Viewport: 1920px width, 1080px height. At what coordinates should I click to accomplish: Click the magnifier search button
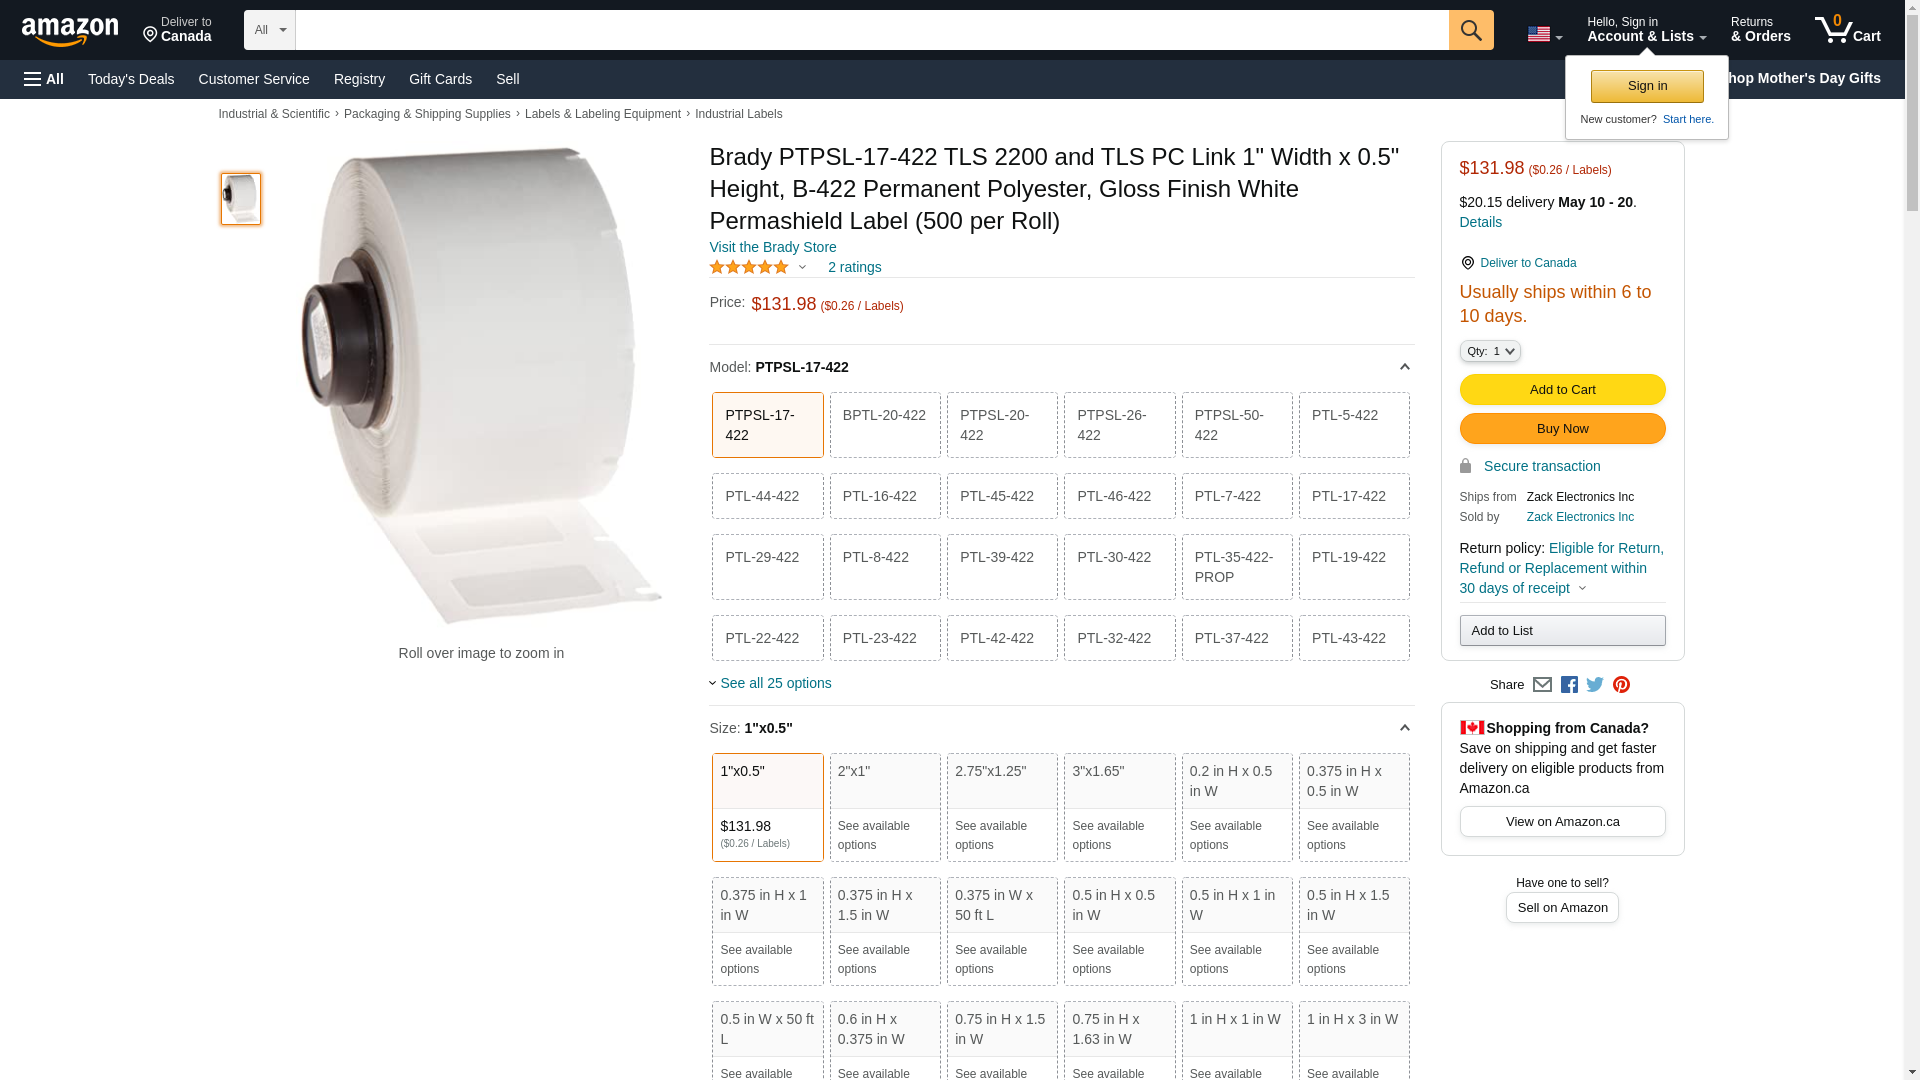pyautogui.click(x=1471, y=30)
